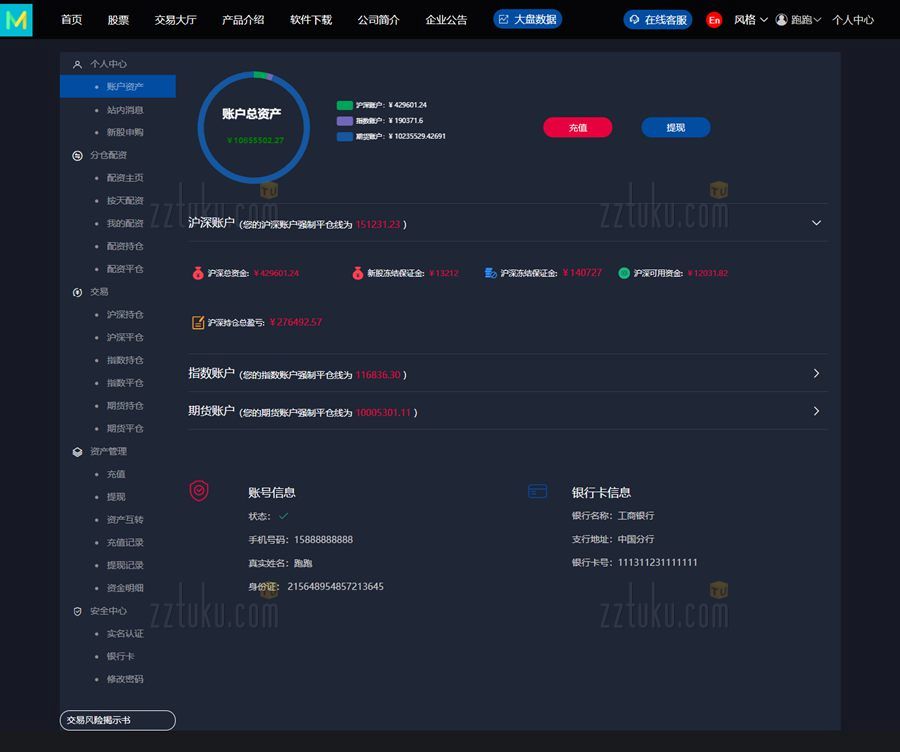The image size is (900, 752).
Task: Click the green 沪深账户 legend swatch
Action: point(345,105)
